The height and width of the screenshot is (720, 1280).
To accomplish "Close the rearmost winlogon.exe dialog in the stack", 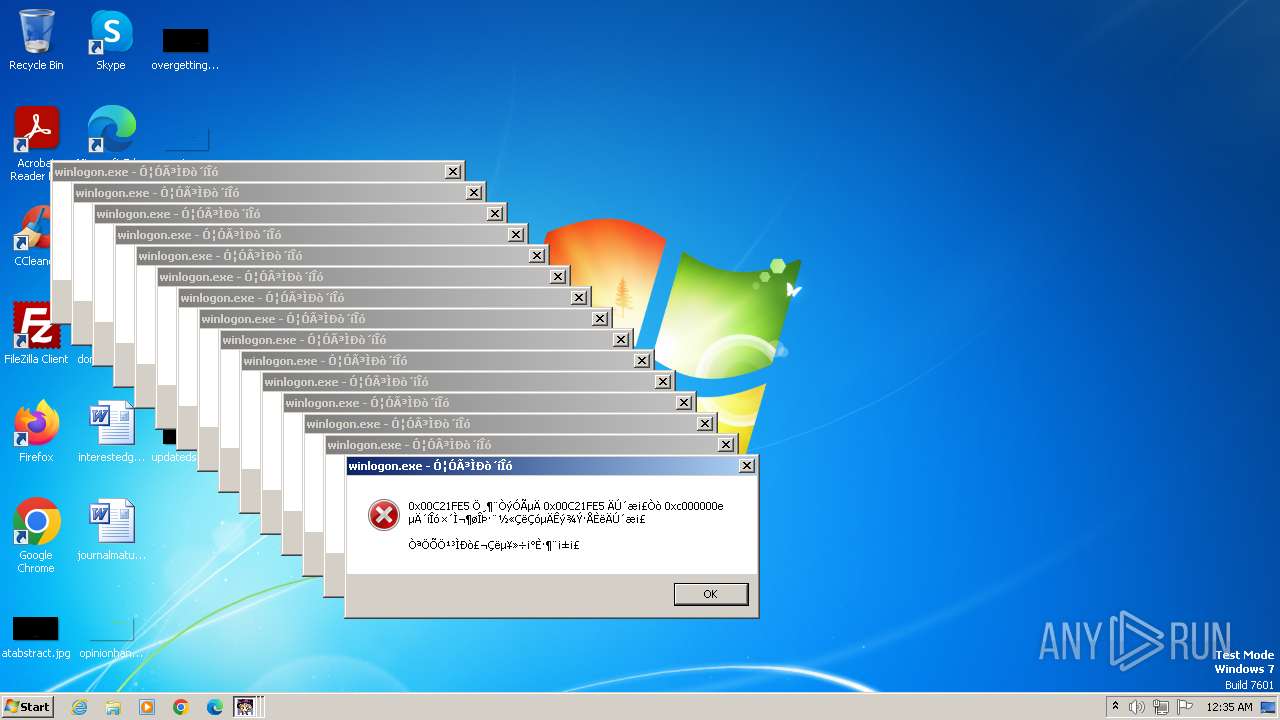I will tap(453, 172).
